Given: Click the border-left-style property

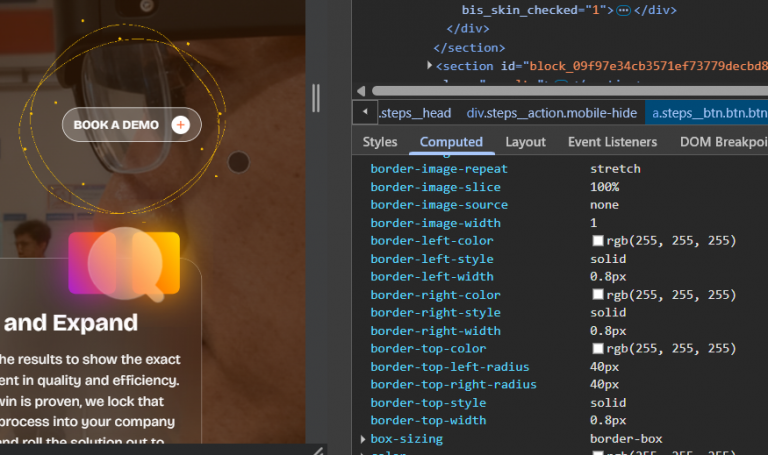Looking at the screenshot, I should click(432, 259).
